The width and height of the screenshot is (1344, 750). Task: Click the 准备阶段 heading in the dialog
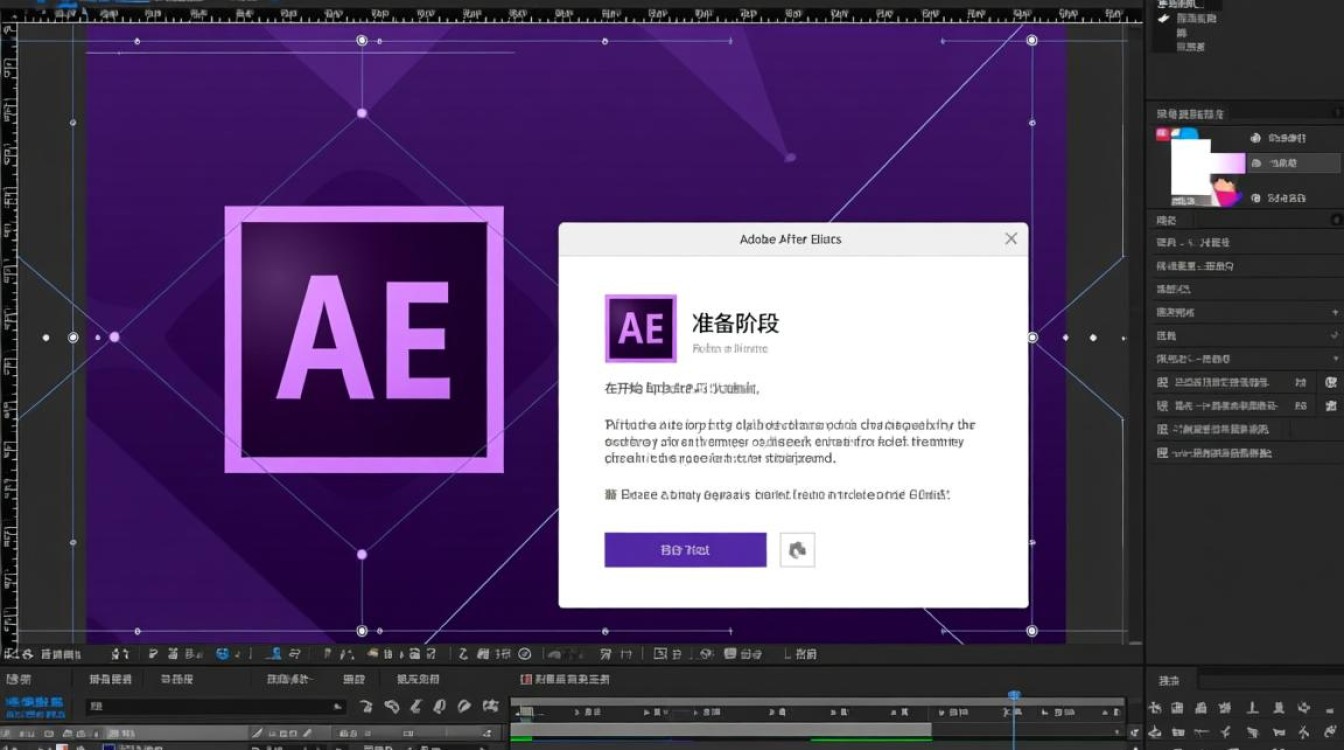pyautogui.click(x=735, y=323)
